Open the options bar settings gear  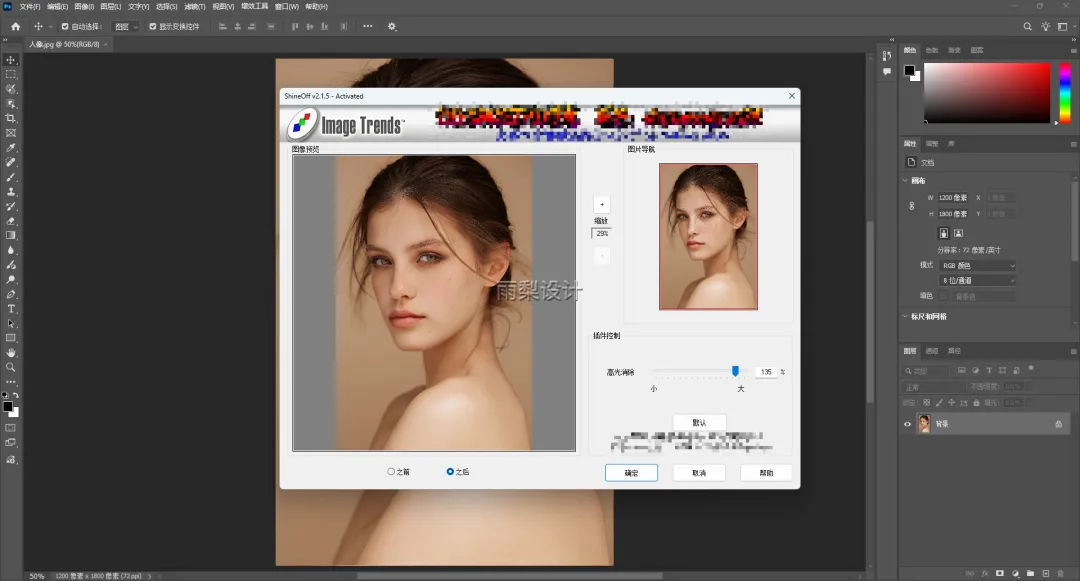tap(392, 26)
